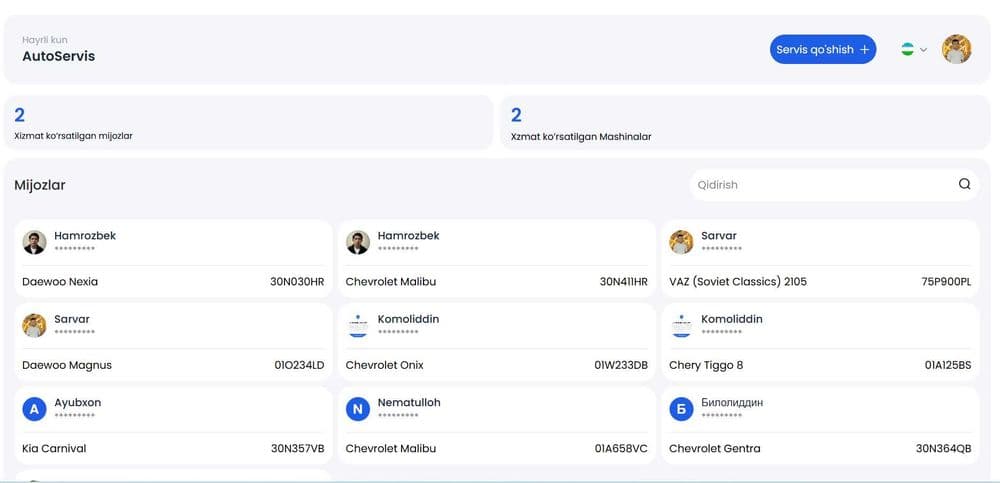The height and width of the screenshot is (483, 1000).
Task: Select plate number 30N357VB
Action: (x=298, y=449)
